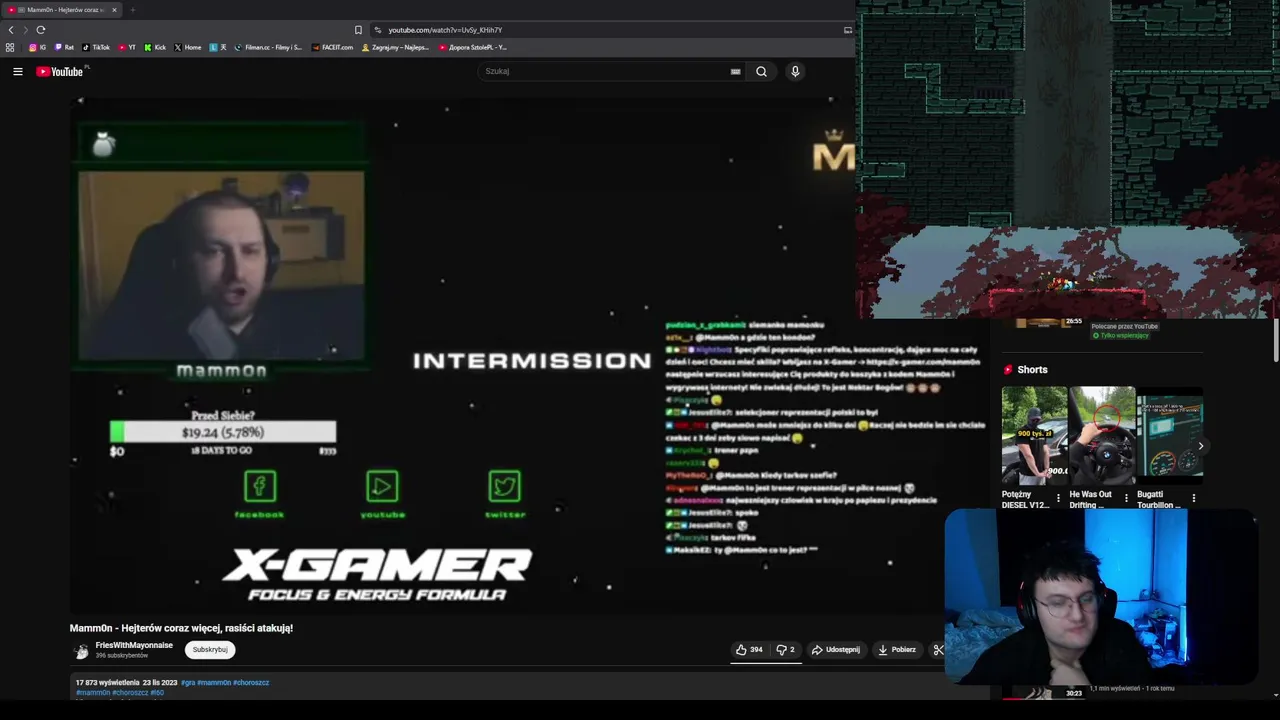Open the FriesWithMayonnaise channel avatar
The image size is (1280, 720).
point(81,651)
